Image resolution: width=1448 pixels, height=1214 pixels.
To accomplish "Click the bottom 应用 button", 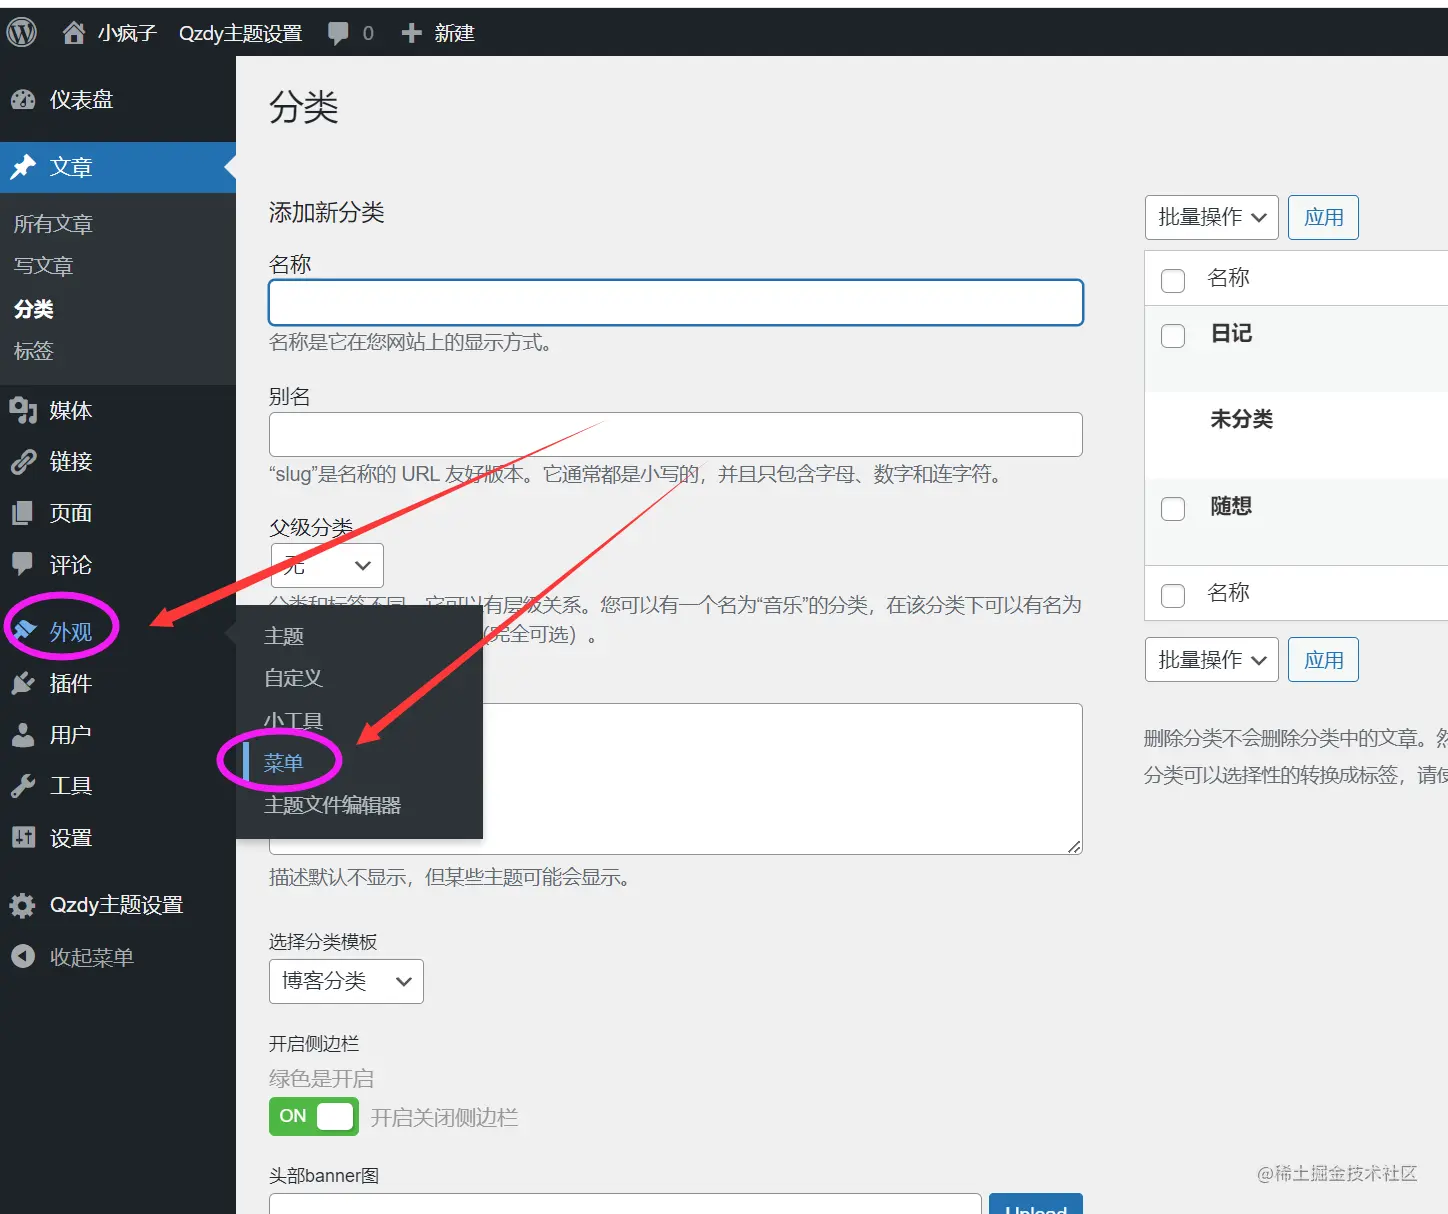I will click(x=1323, y=660).
